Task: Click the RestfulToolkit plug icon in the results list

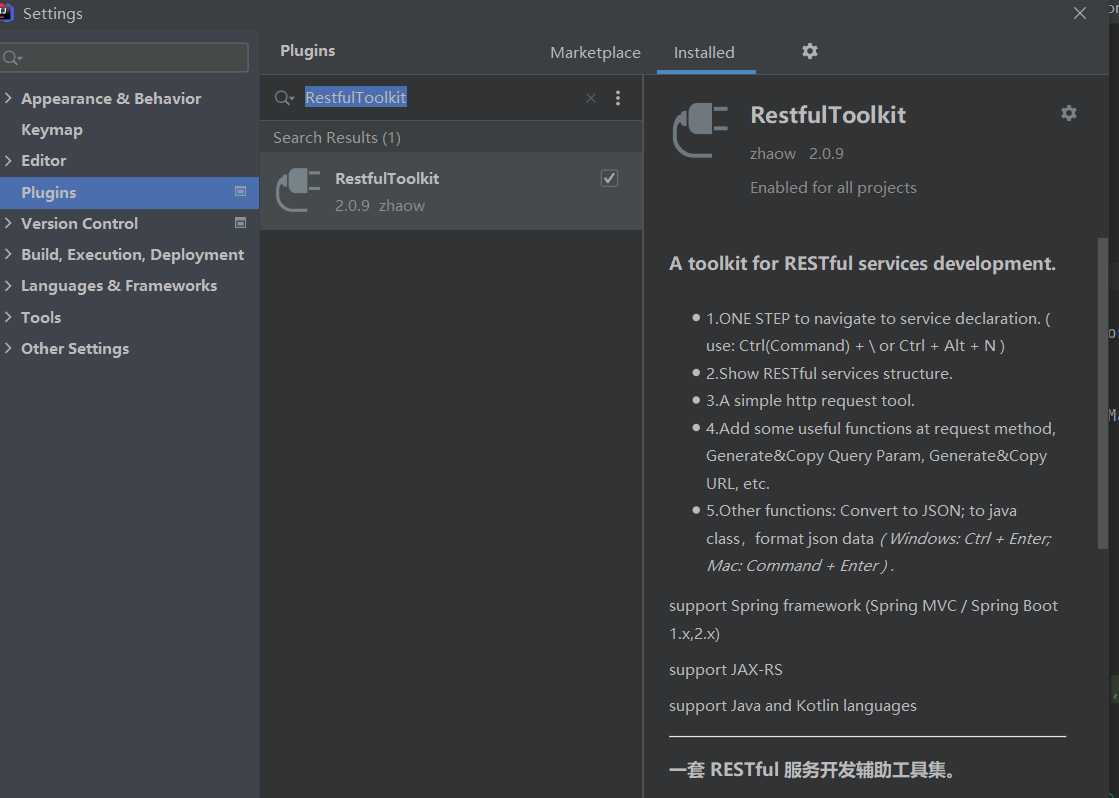Action: (x=297, y=191)
